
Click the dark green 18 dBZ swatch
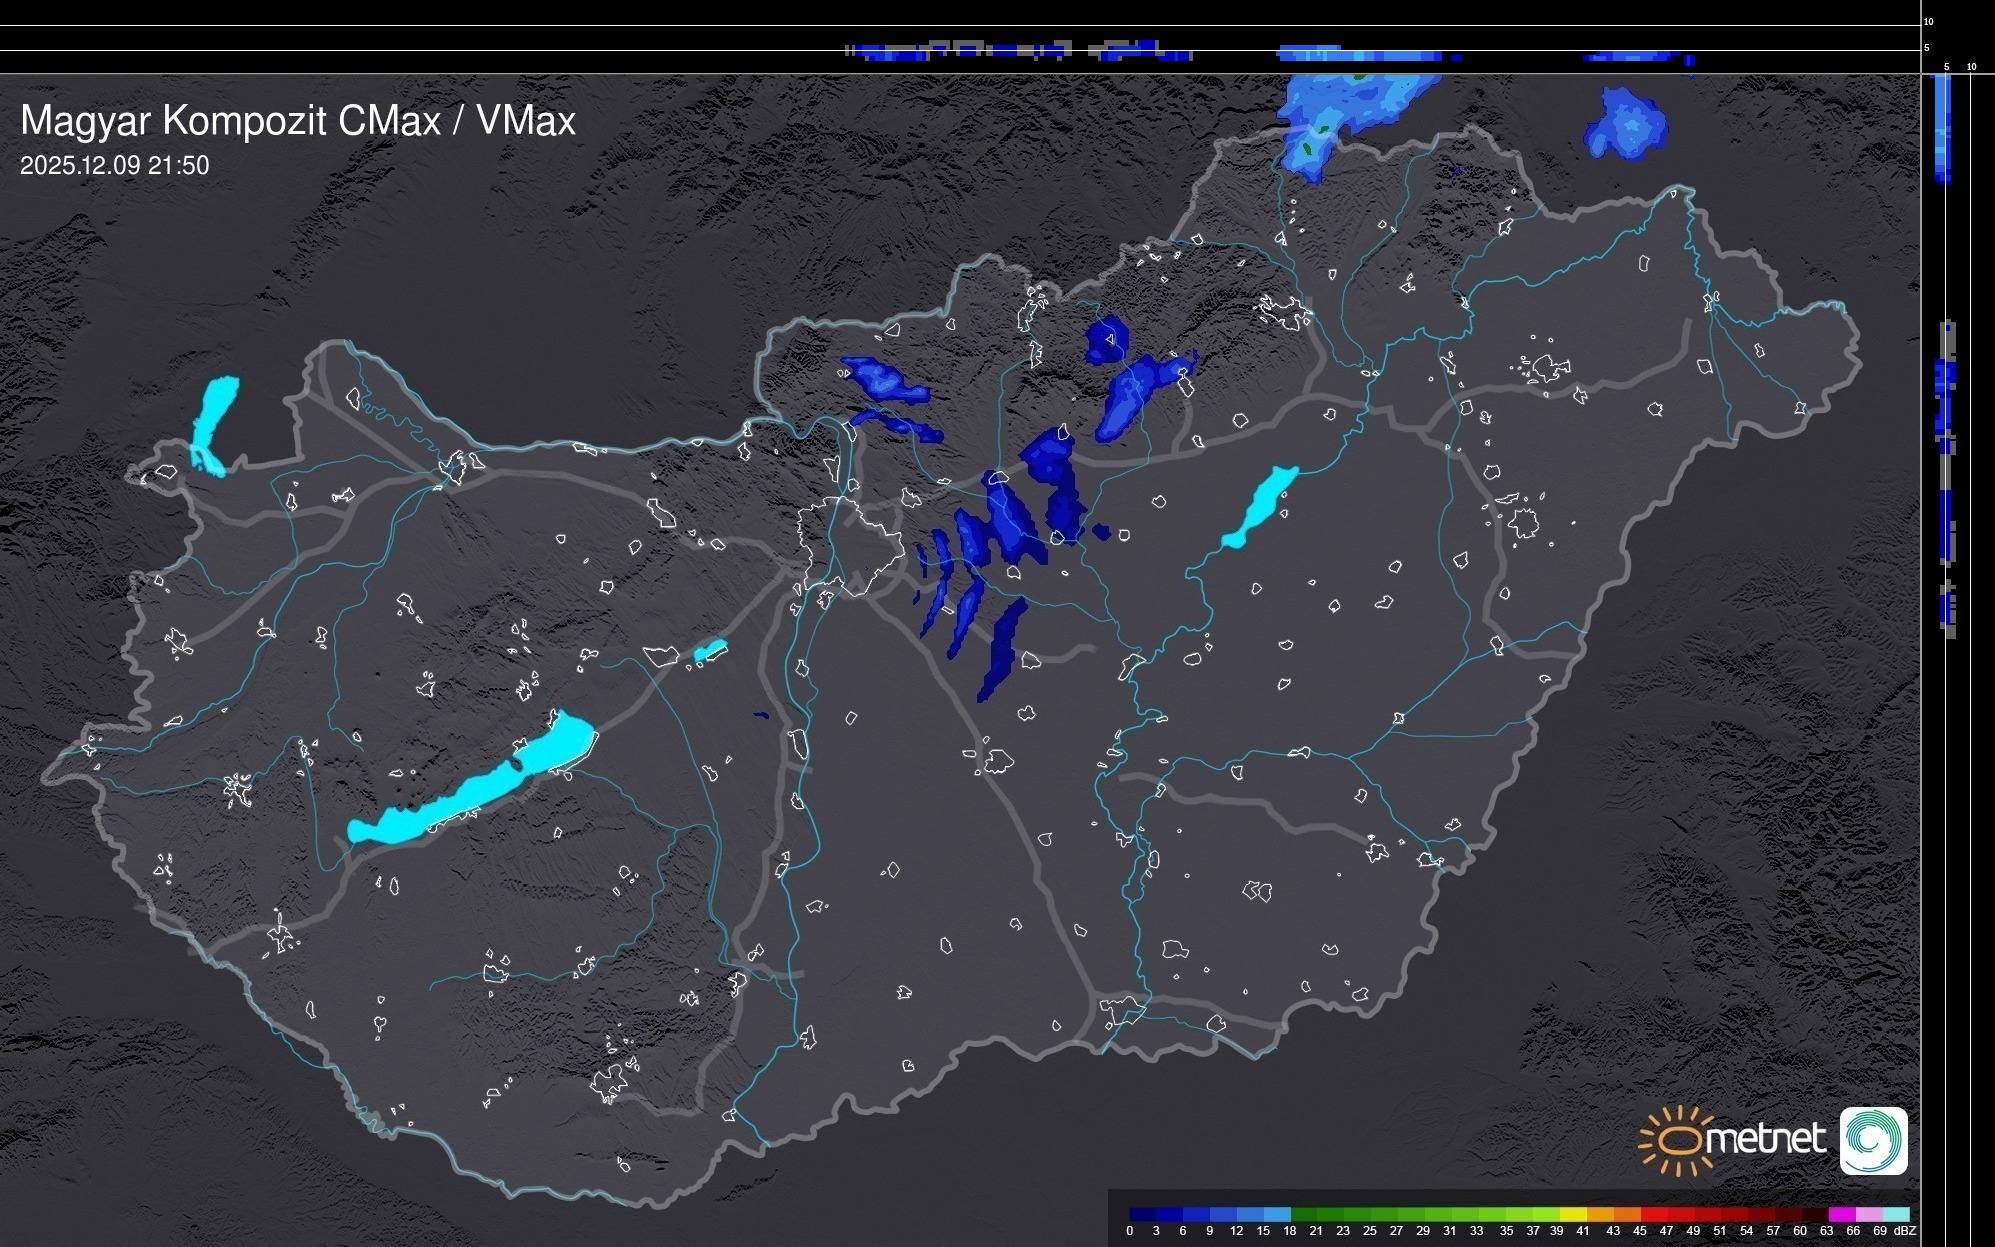pos(1304,1215)
